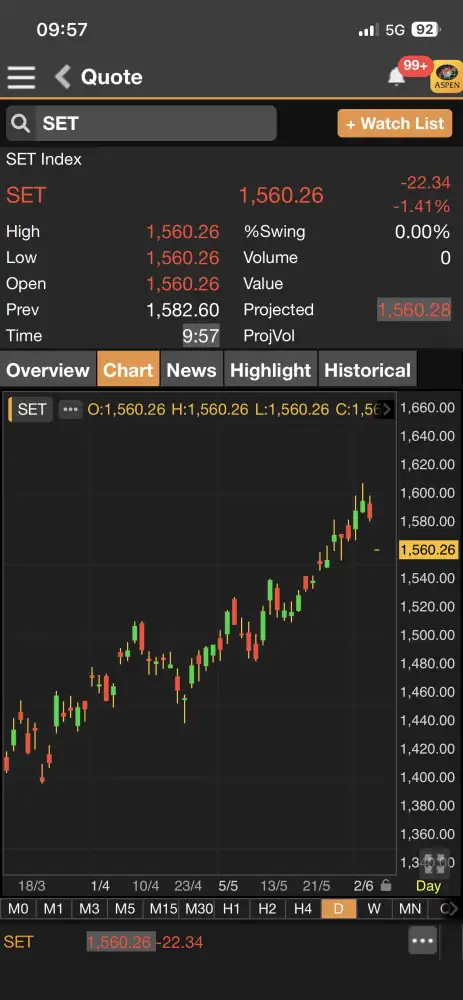Image resolution: width=463 pixels, height=1000 pixels.
Task: Select the H4 timeframe
Action: [303, 908]
